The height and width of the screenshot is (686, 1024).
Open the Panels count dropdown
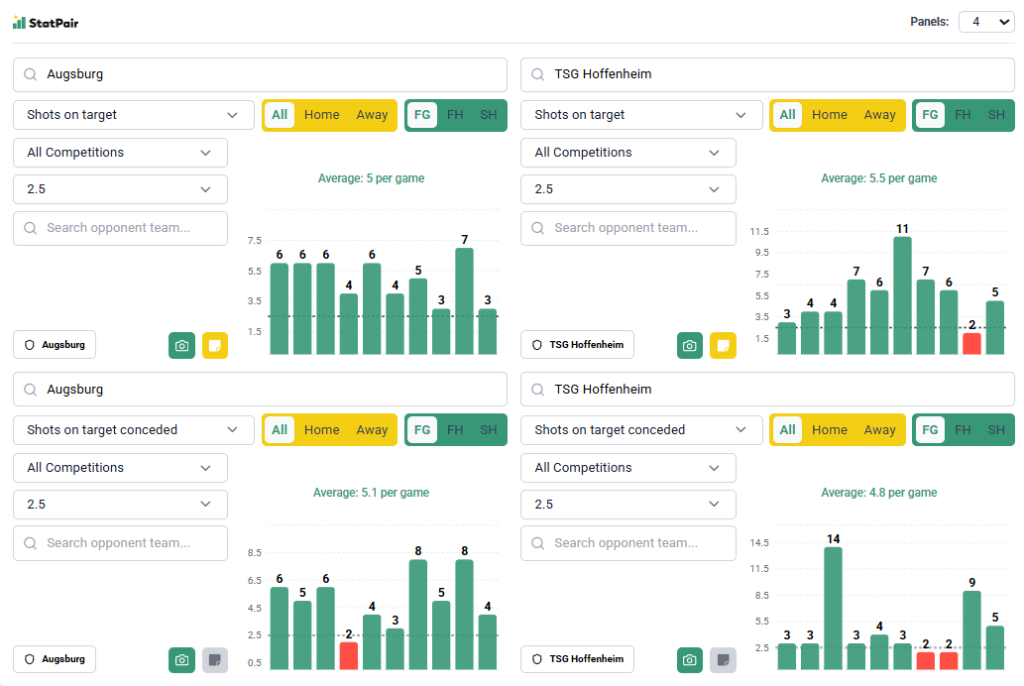pos(986,22)
